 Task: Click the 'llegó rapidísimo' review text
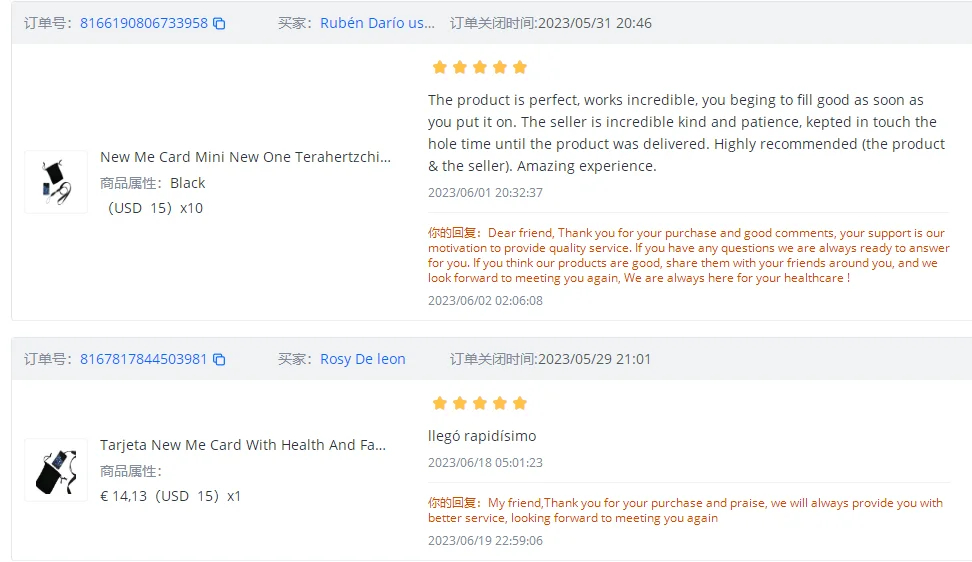[482, 436]
